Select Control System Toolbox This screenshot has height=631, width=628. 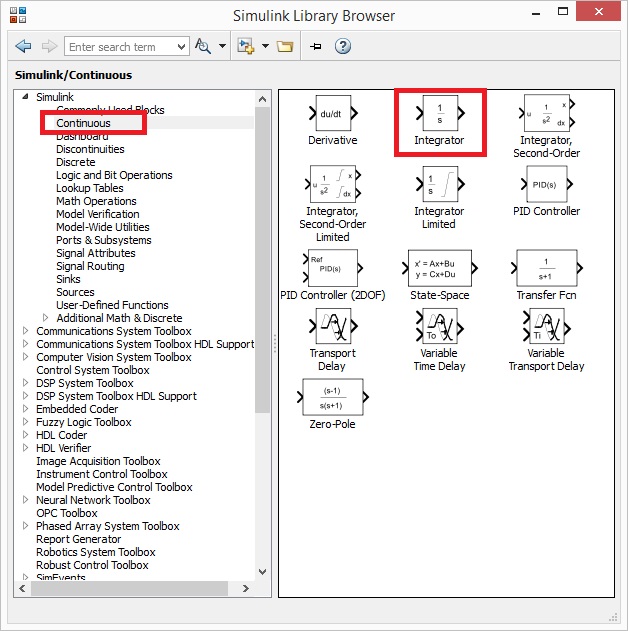[x=93, y=370]
